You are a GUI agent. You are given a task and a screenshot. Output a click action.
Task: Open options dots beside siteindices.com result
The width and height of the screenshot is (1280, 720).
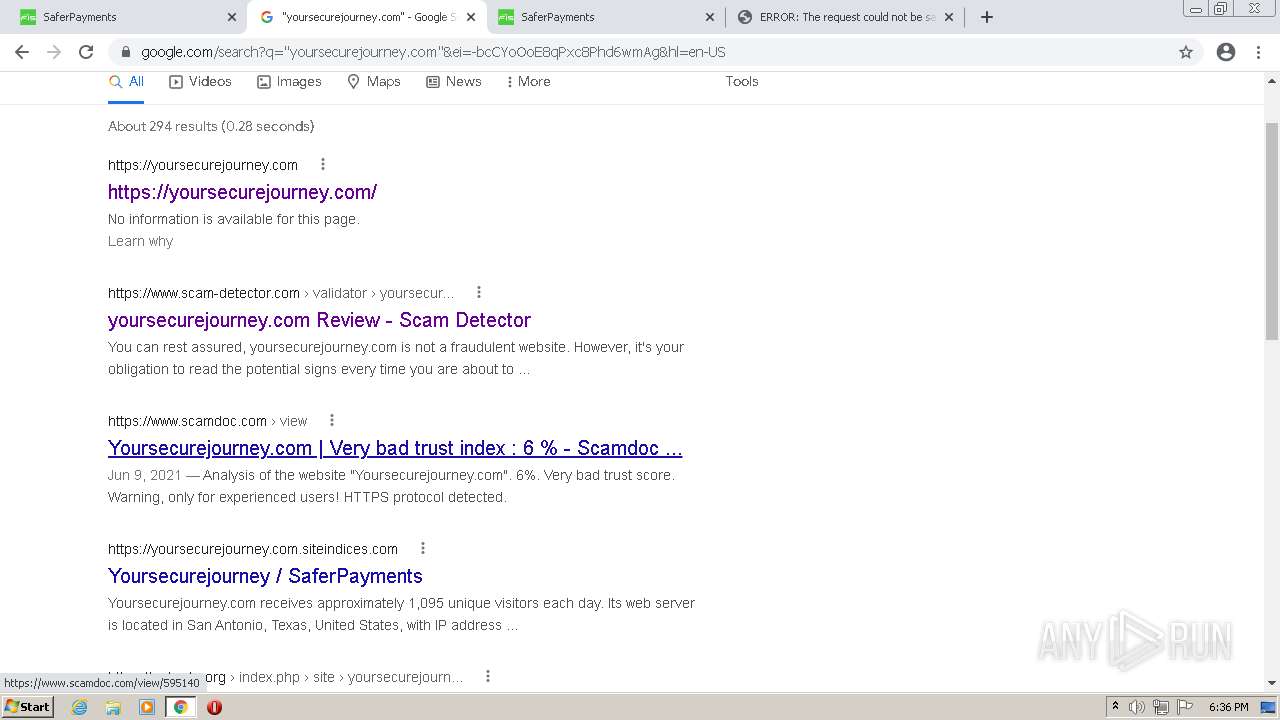coord(423,548)
